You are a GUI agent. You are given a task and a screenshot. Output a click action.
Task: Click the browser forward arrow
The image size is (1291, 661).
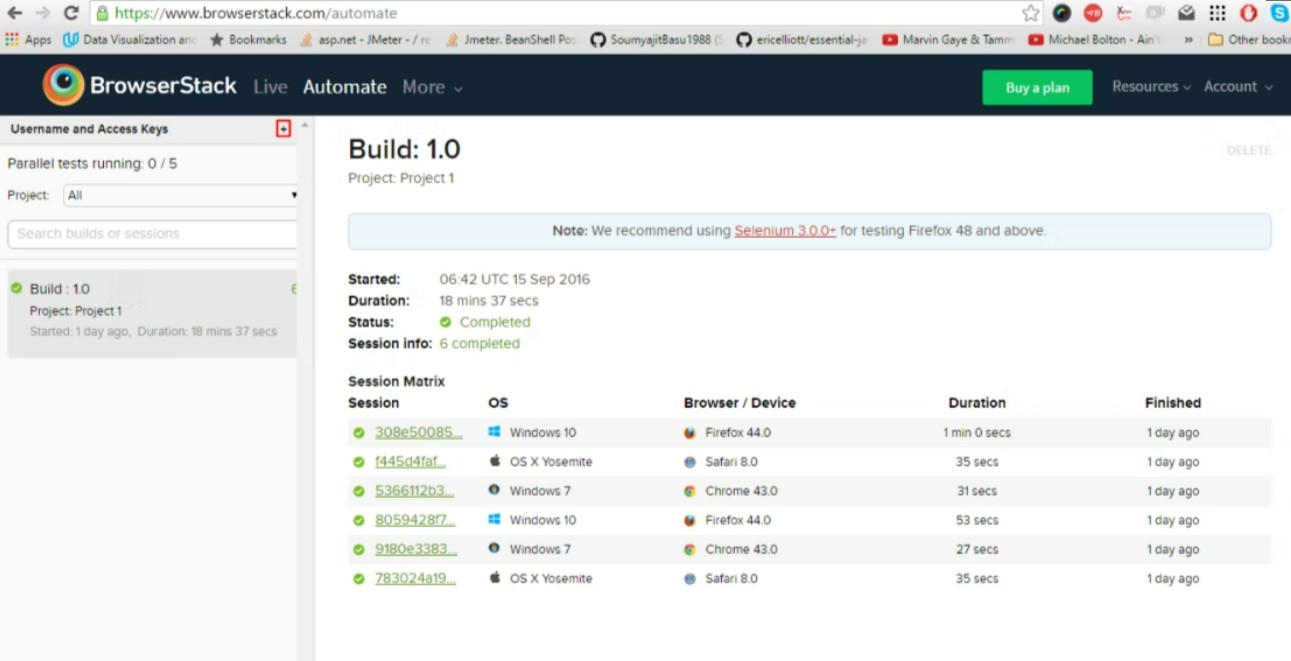click(x=43, y=13)
